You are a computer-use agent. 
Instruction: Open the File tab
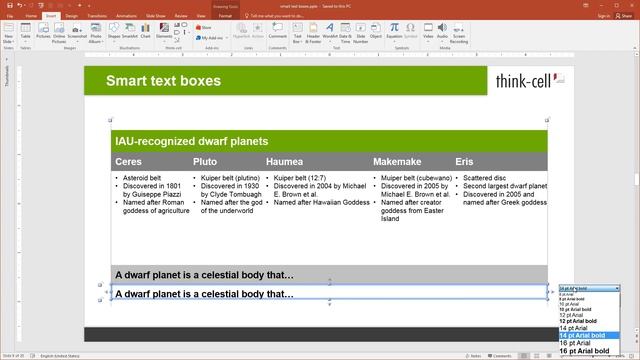(10, 16)
